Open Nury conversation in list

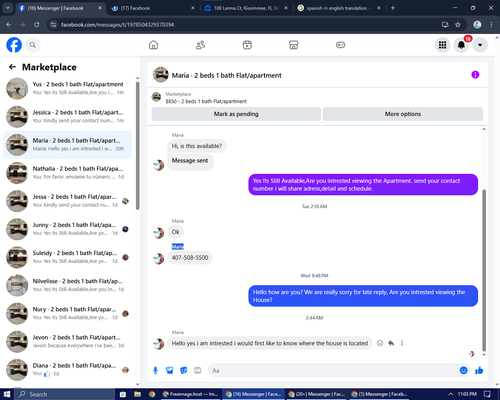tap(67, 313)
